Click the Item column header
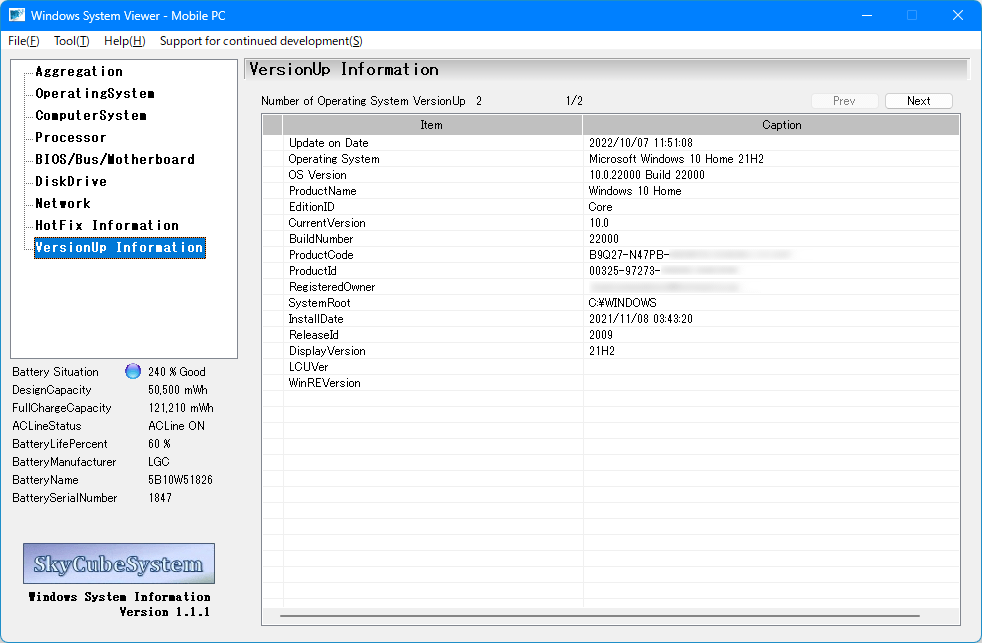Viewport: 982px width, 643px height. [432, 125]
